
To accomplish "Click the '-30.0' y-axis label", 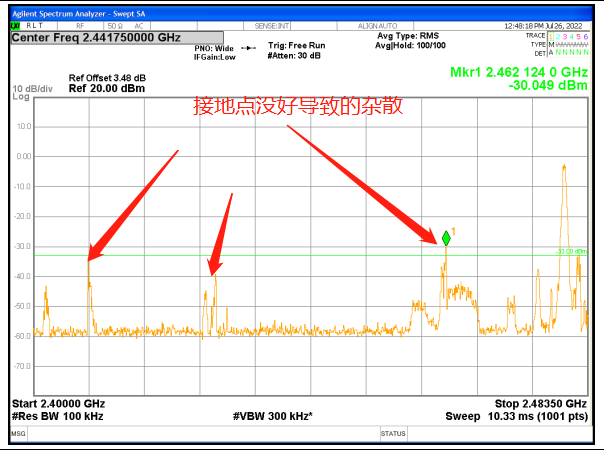I will 22,246.
